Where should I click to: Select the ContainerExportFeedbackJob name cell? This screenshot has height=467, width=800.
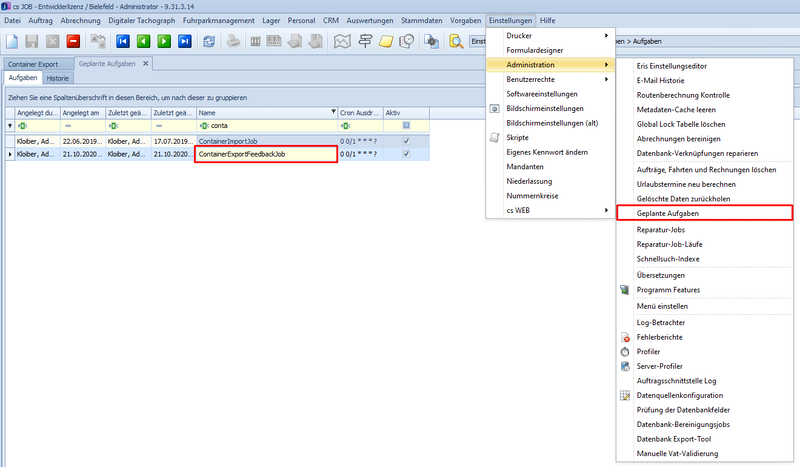point(266,154)
